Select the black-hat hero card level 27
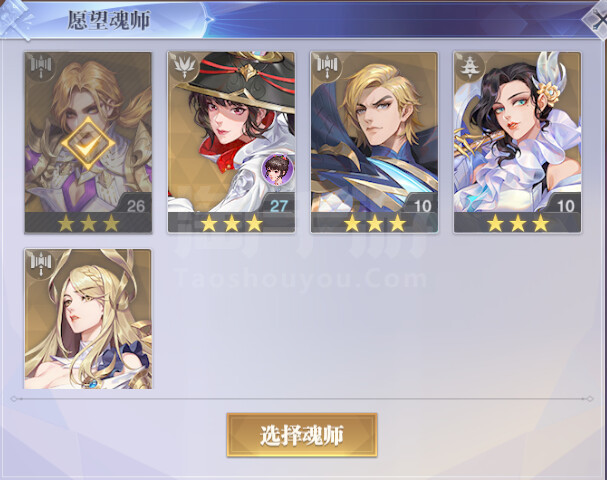Image resolution: width=607 pixels, height=480 pixels. click(231, 142)
